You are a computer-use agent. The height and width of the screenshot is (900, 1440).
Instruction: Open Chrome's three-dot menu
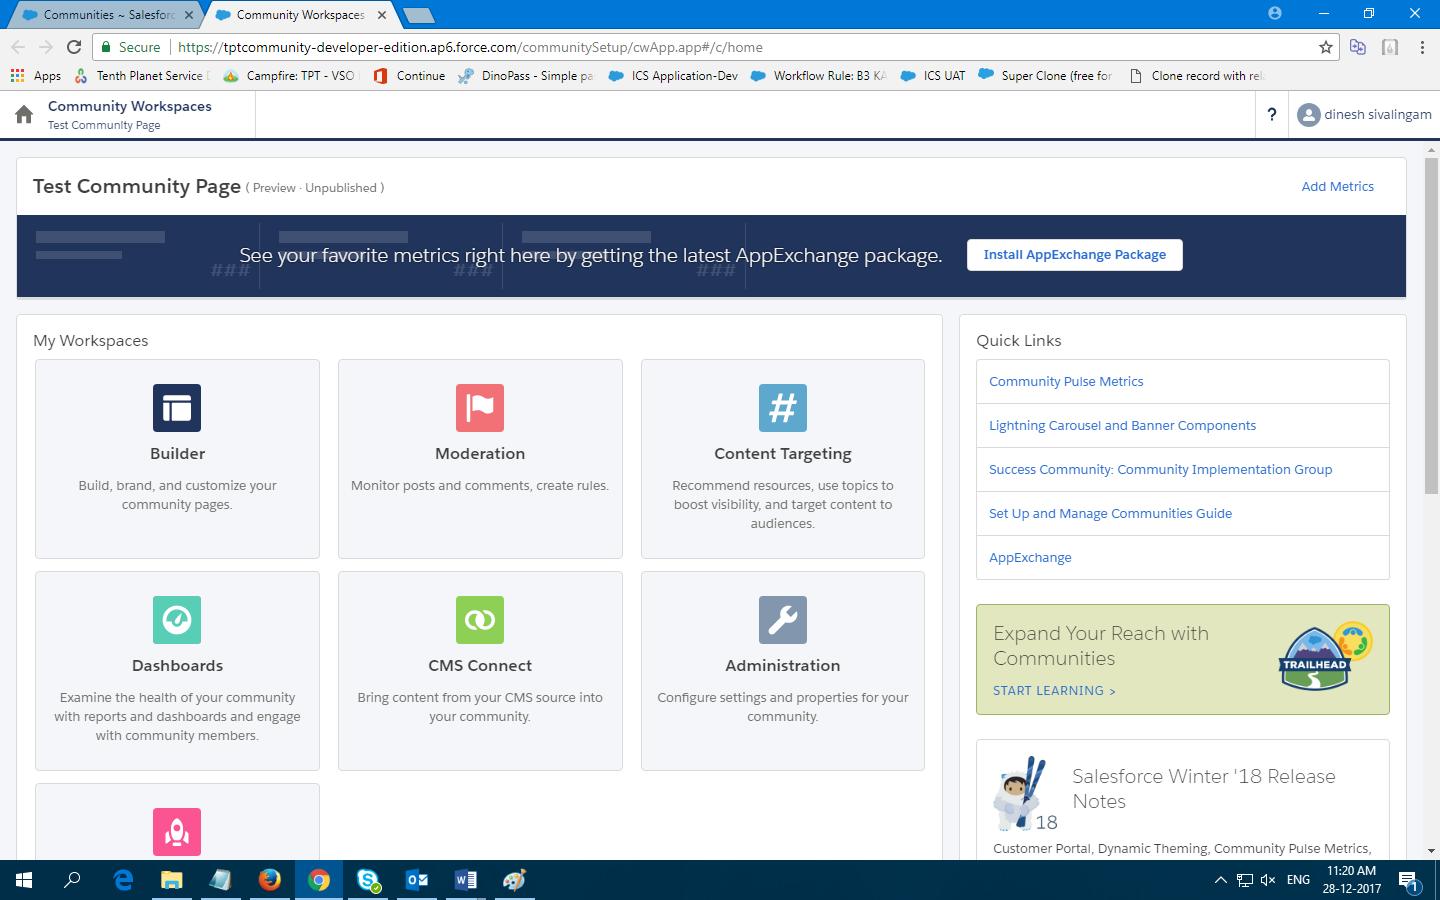coord(1422,47)
